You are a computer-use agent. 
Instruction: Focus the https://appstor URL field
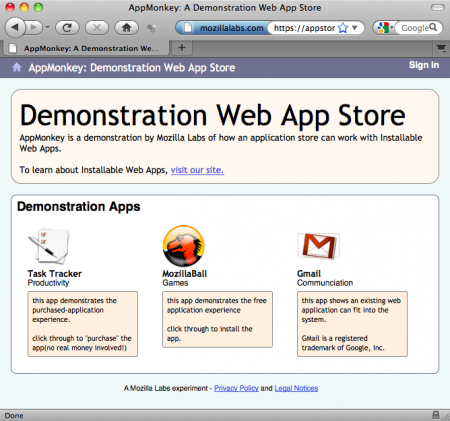304,28
